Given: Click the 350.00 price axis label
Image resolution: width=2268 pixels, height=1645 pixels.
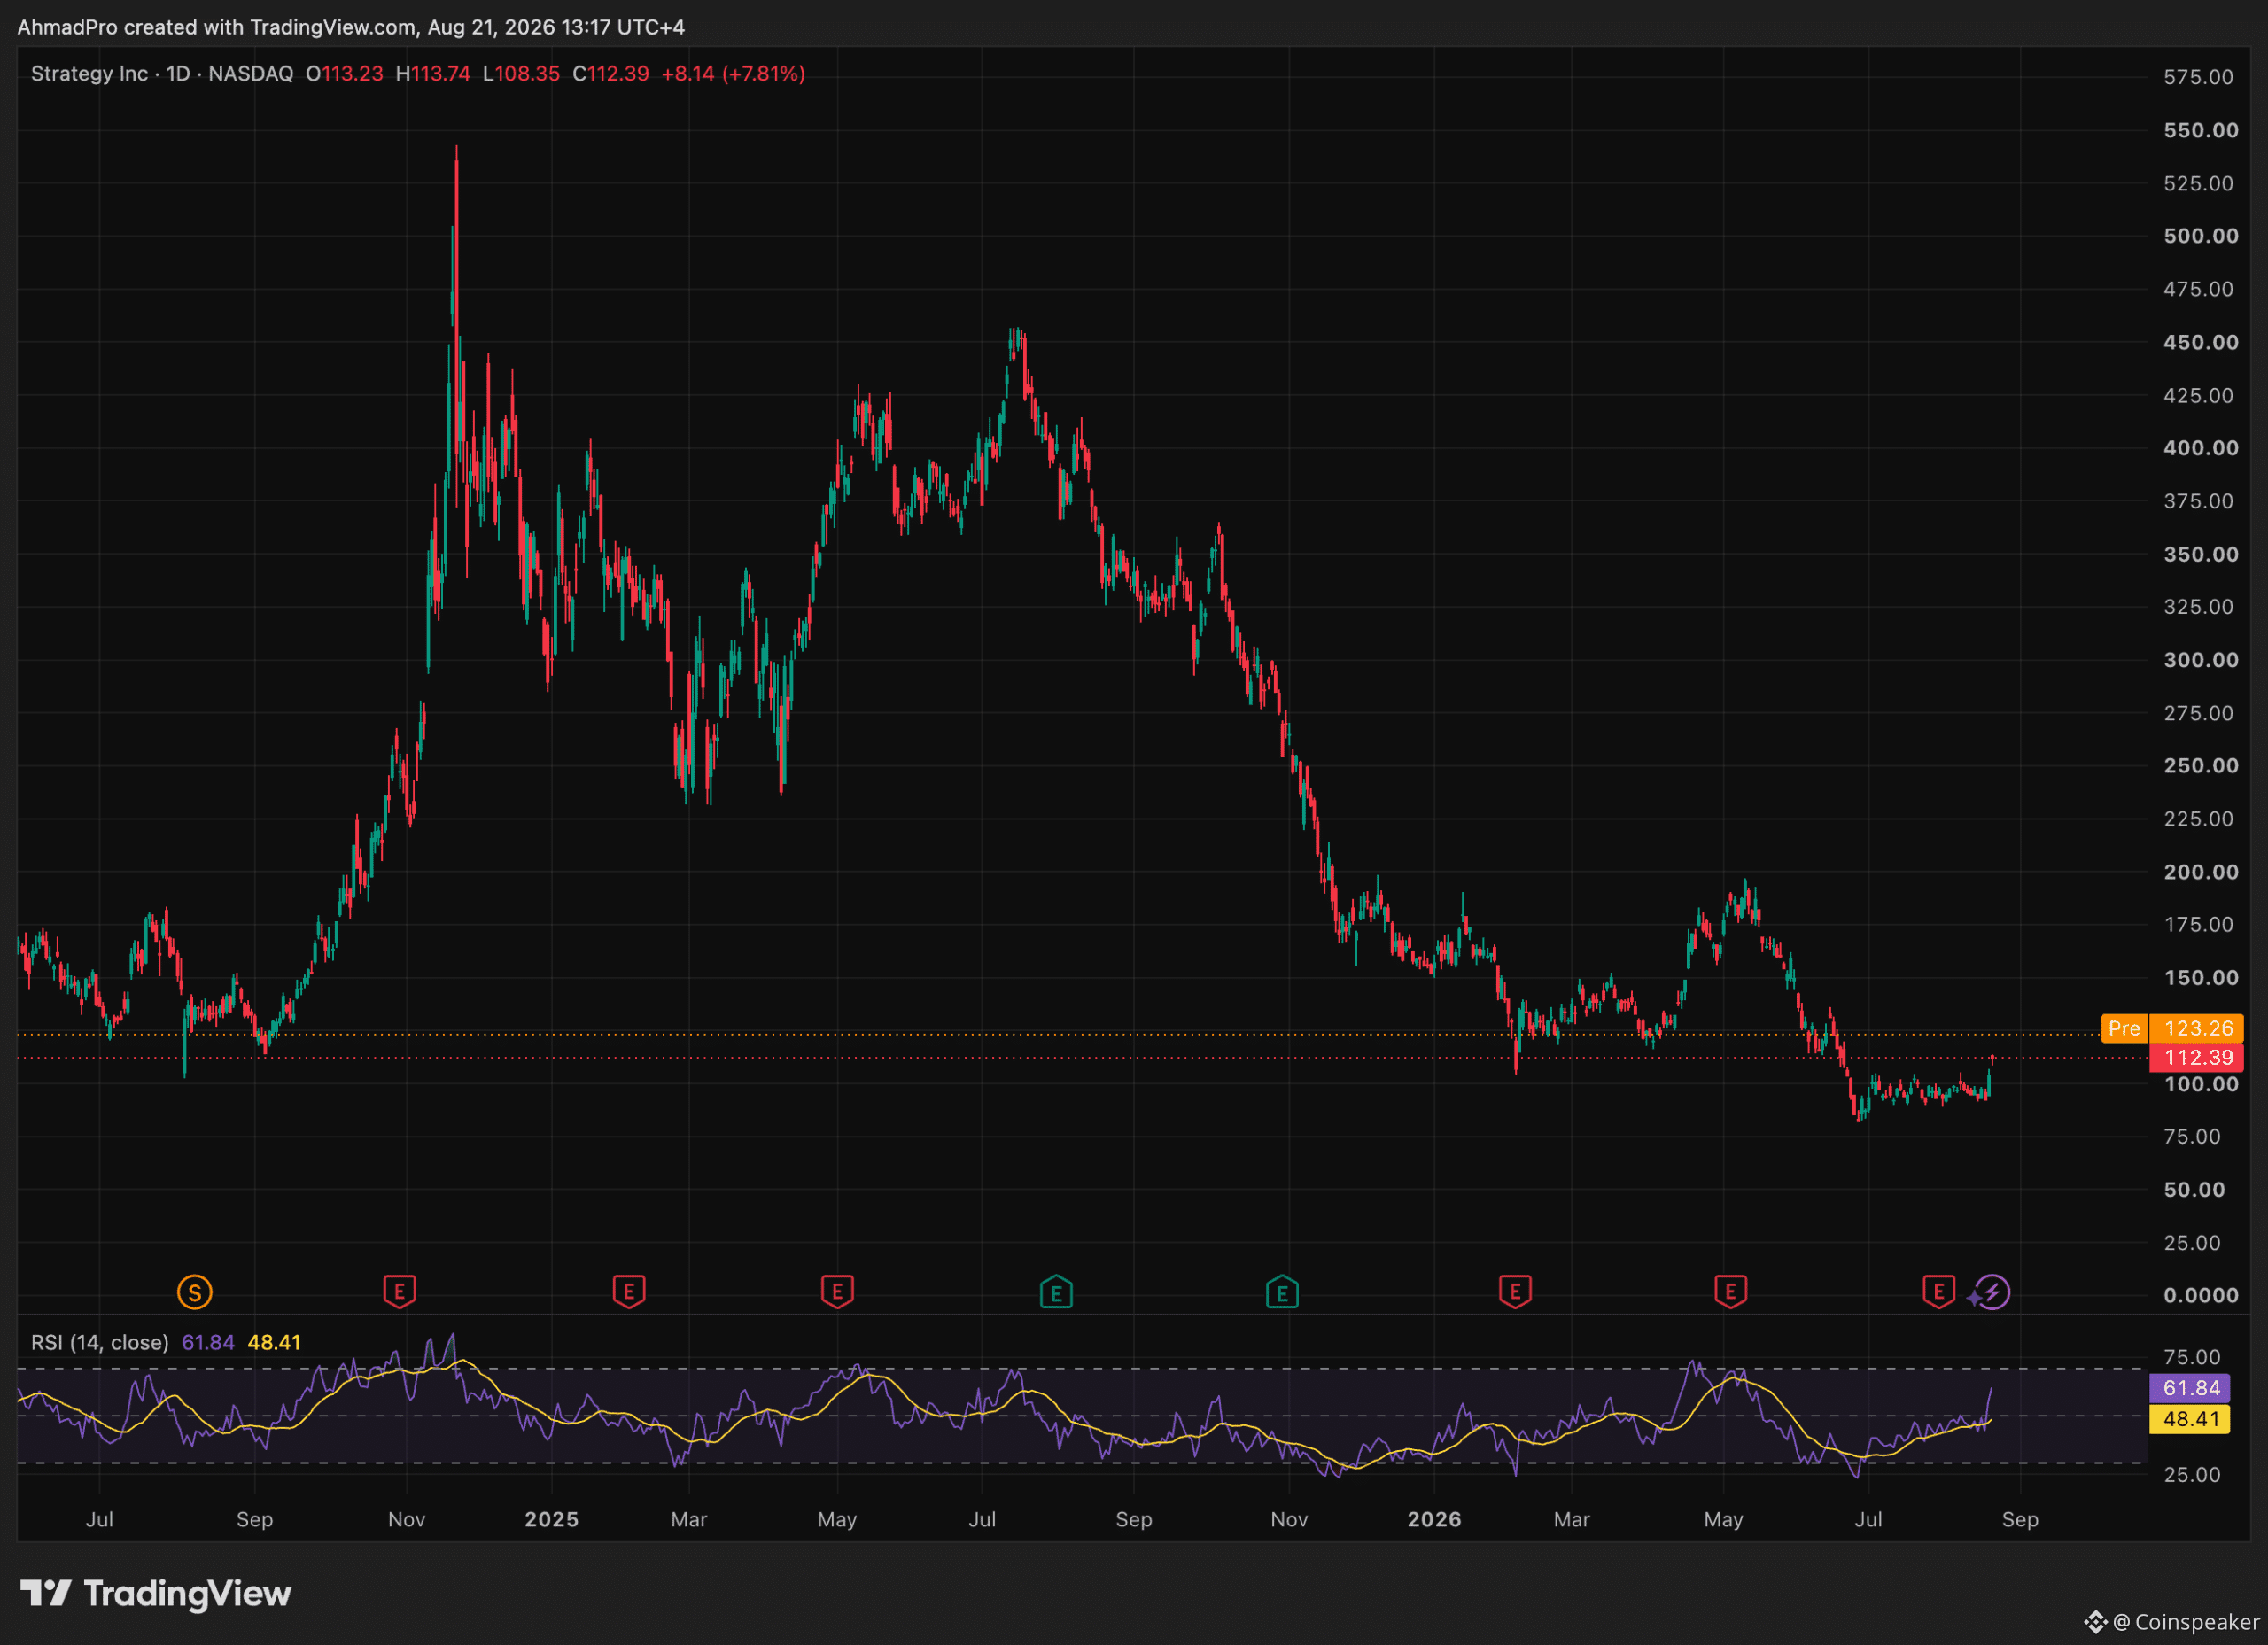Looking at the screenshot, I should click(x=2201, y=554).
